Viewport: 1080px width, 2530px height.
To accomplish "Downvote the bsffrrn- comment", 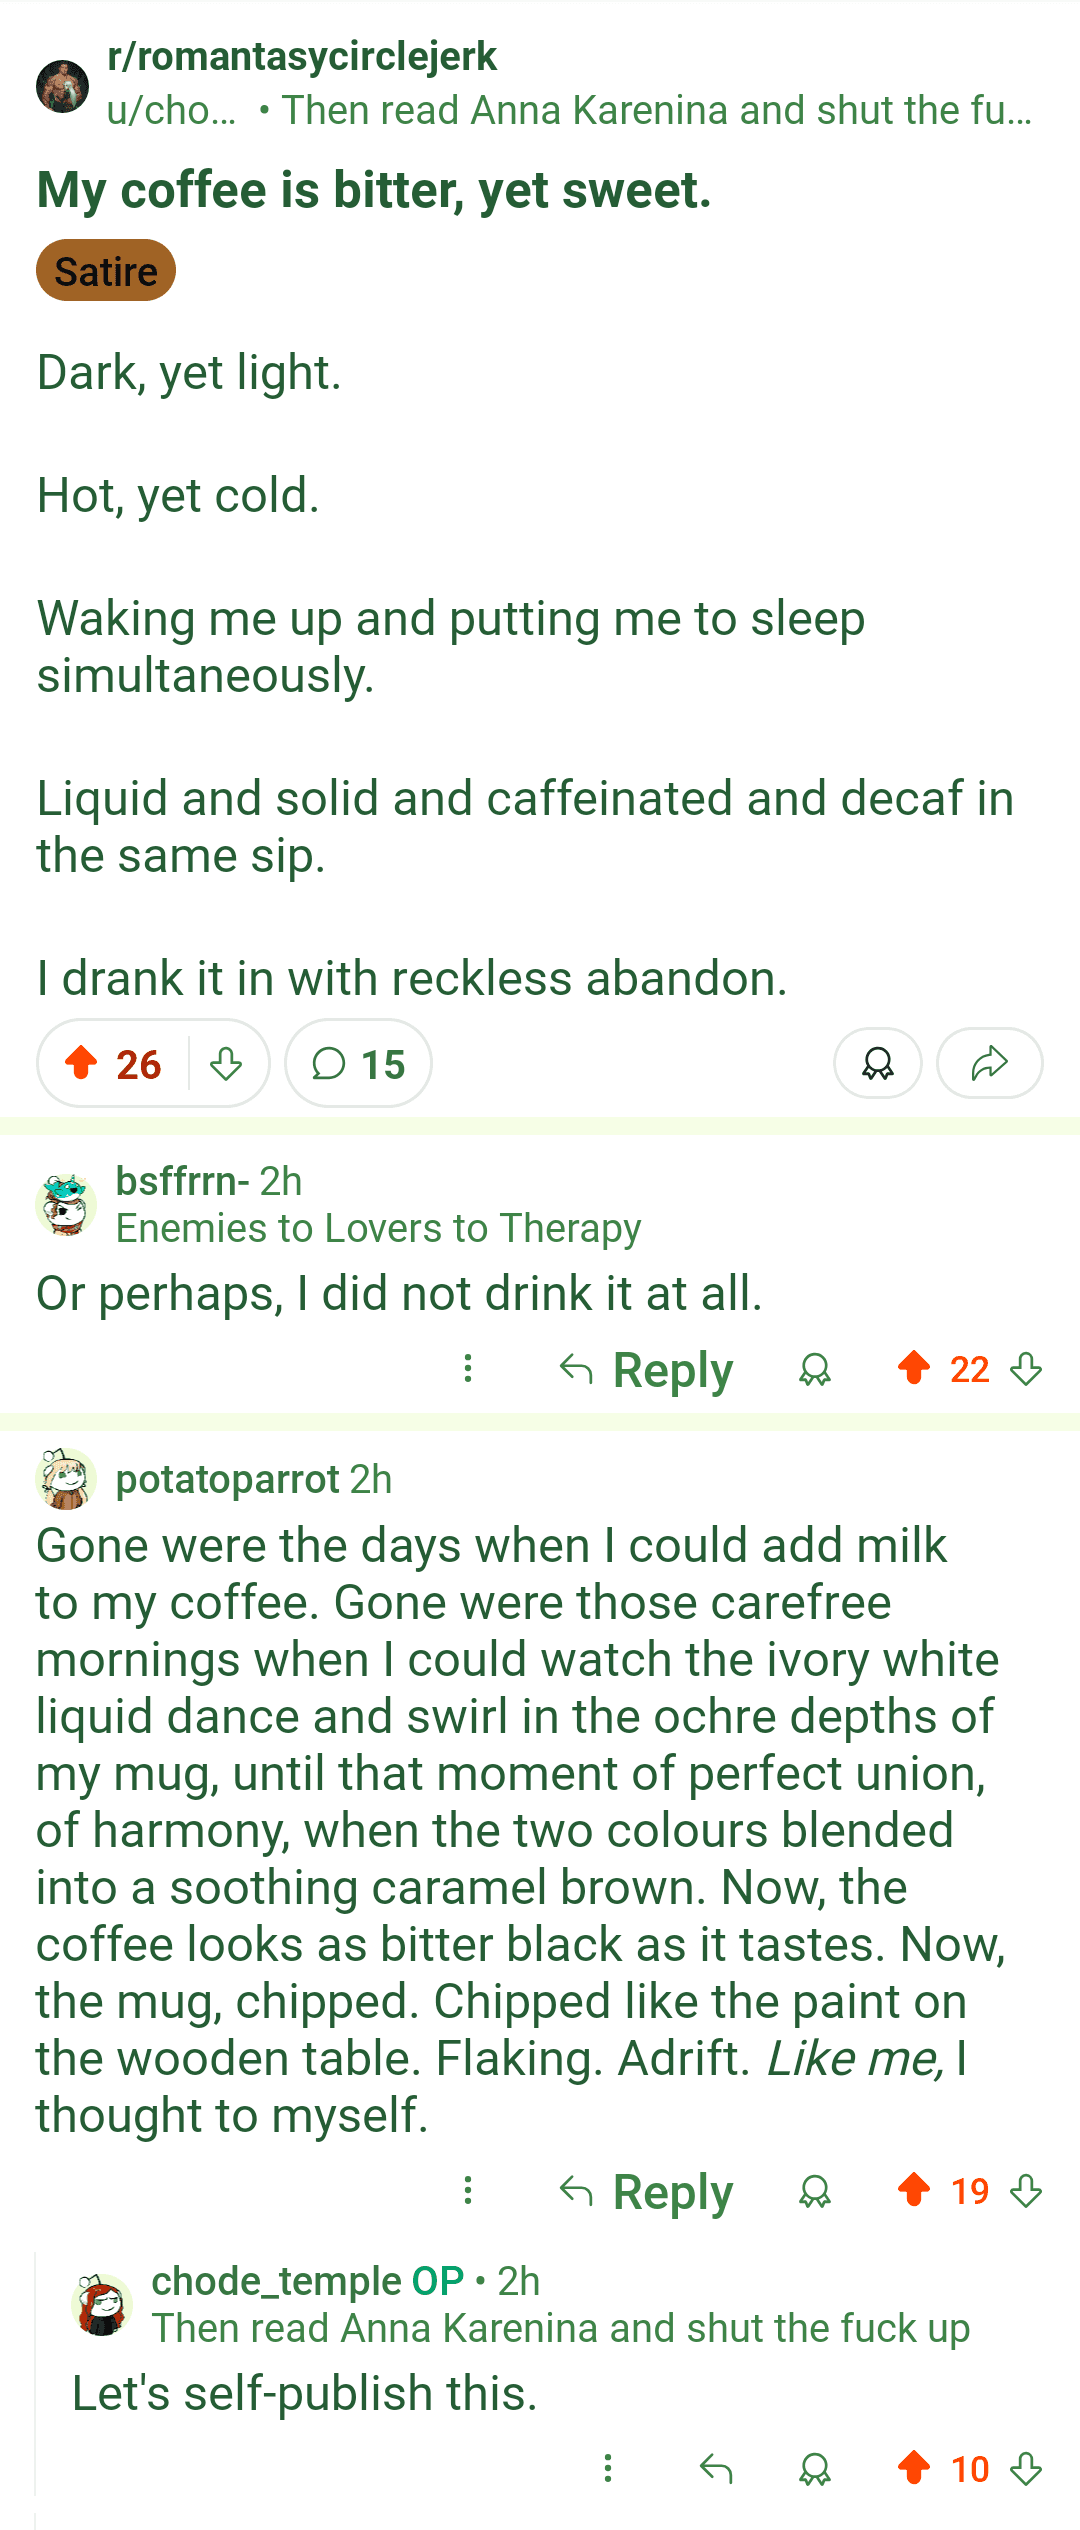I will pos(1026,1369).
